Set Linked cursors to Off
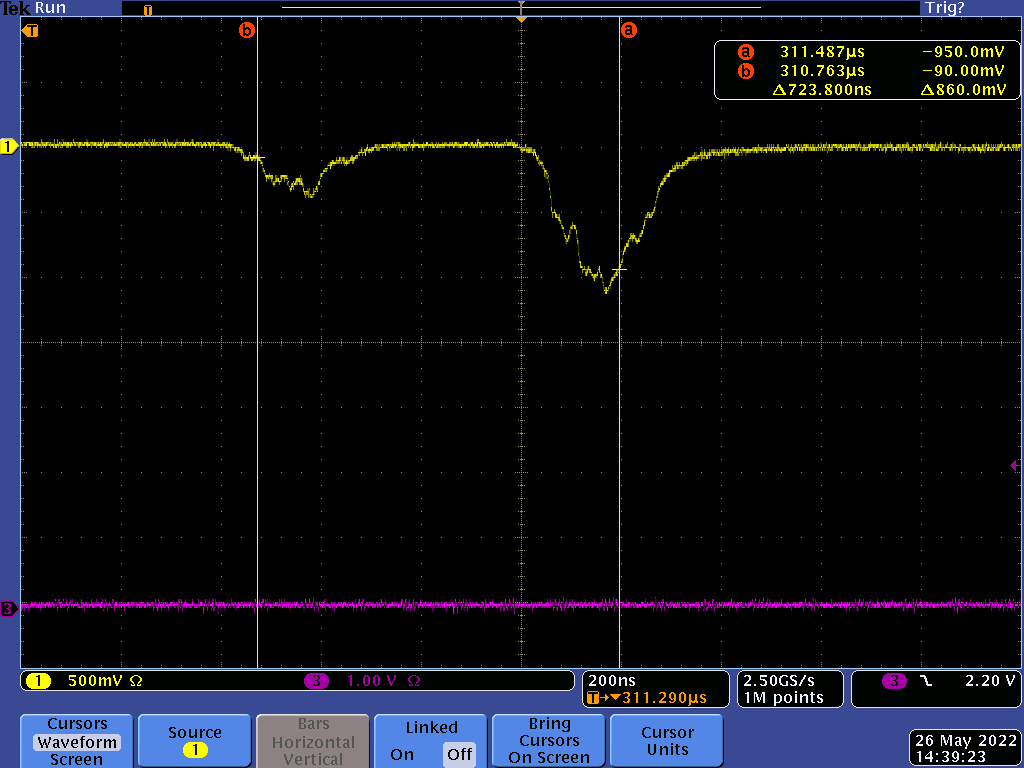Image resolution: width=1024 pixels, height=768 pixels. pyautogui.click(x=459, y=754)
